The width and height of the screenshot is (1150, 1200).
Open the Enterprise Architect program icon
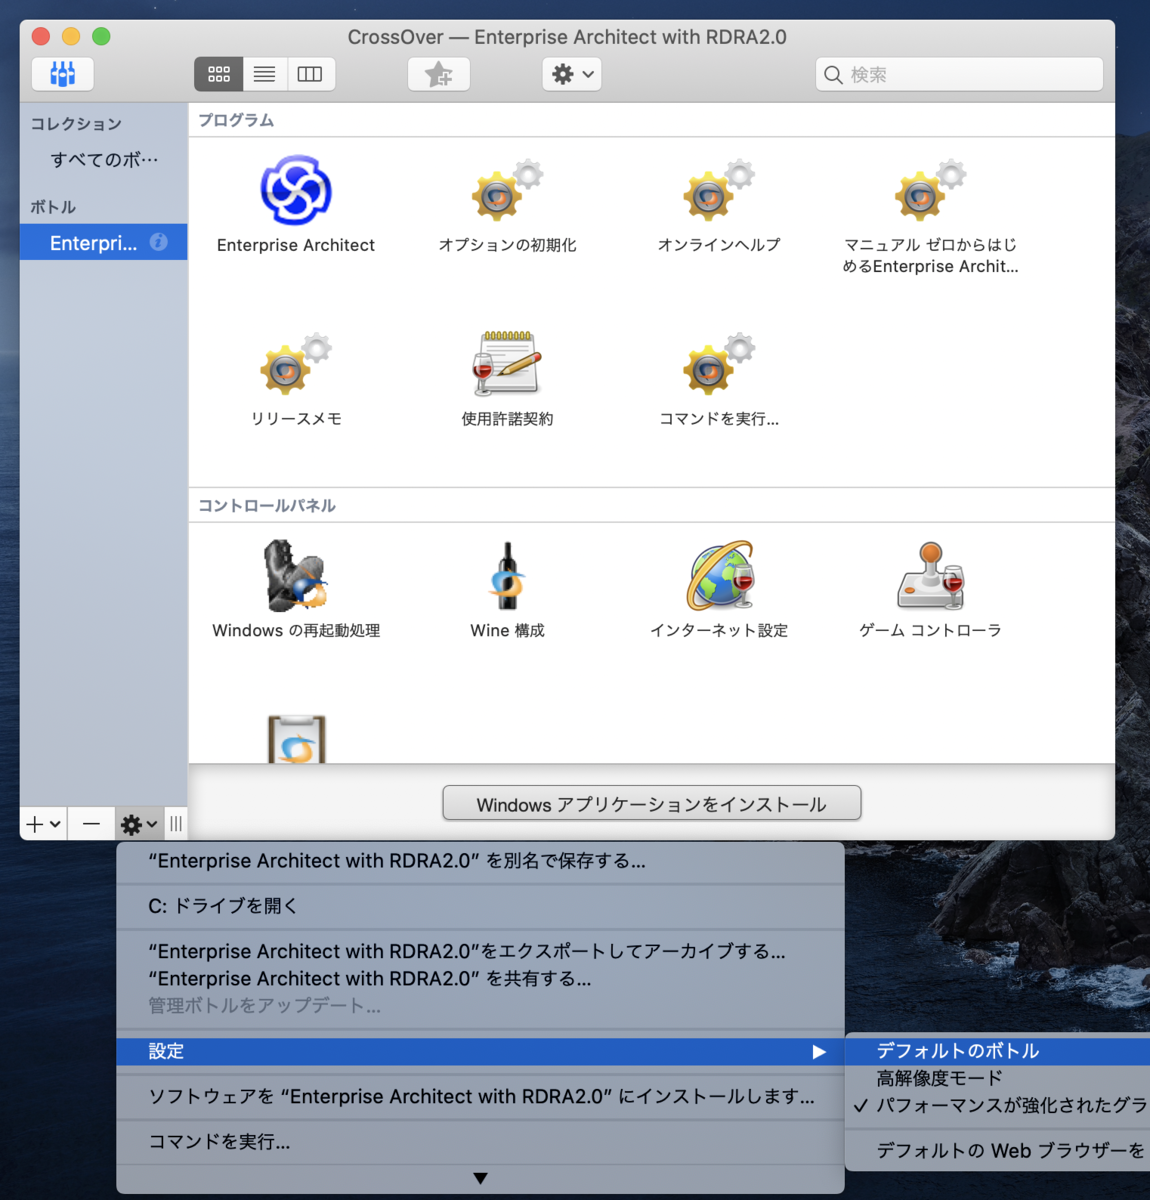pos(296,190)
